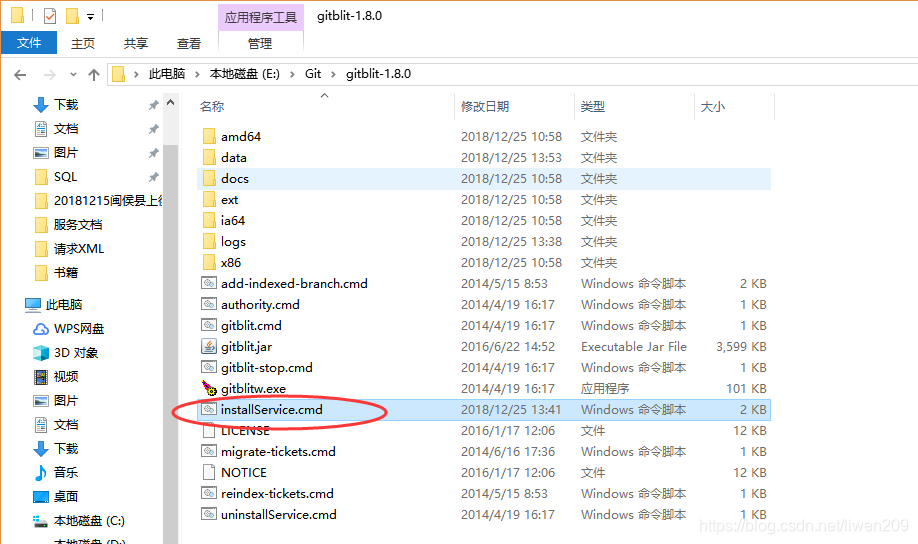Expand the chevron after Git in address bar
This screenshot has height=544, width=918.
point(333,74)
